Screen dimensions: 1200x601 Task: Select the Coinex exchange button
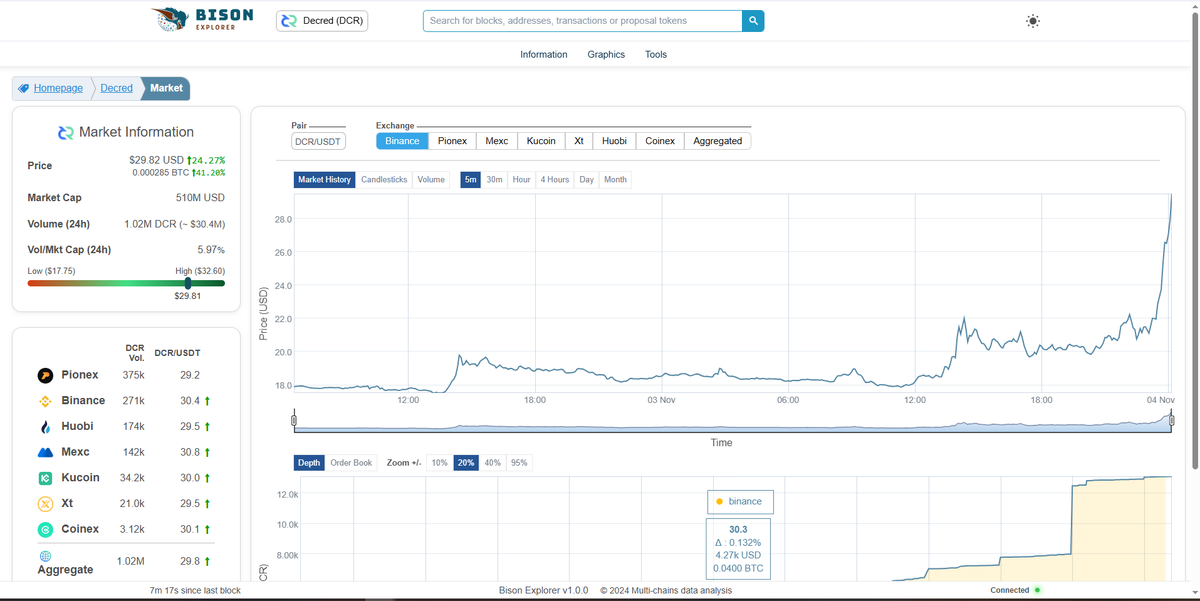tap(660, 141)
